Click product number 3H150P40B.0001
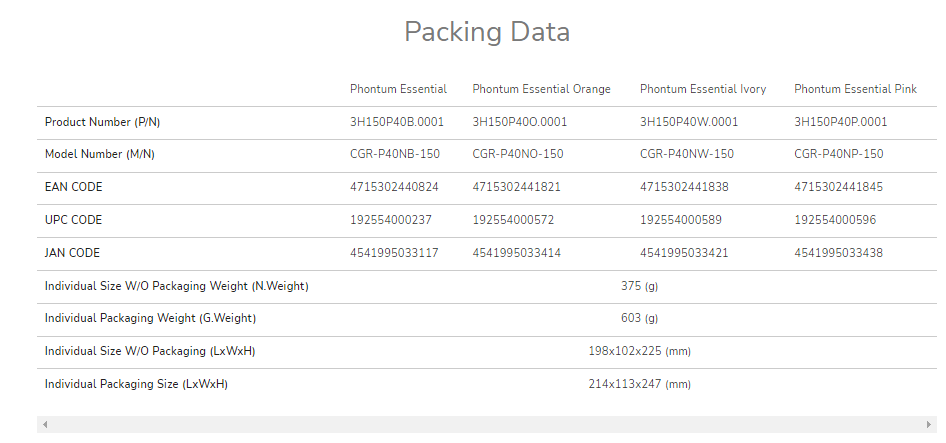 (x=397, y=122)
